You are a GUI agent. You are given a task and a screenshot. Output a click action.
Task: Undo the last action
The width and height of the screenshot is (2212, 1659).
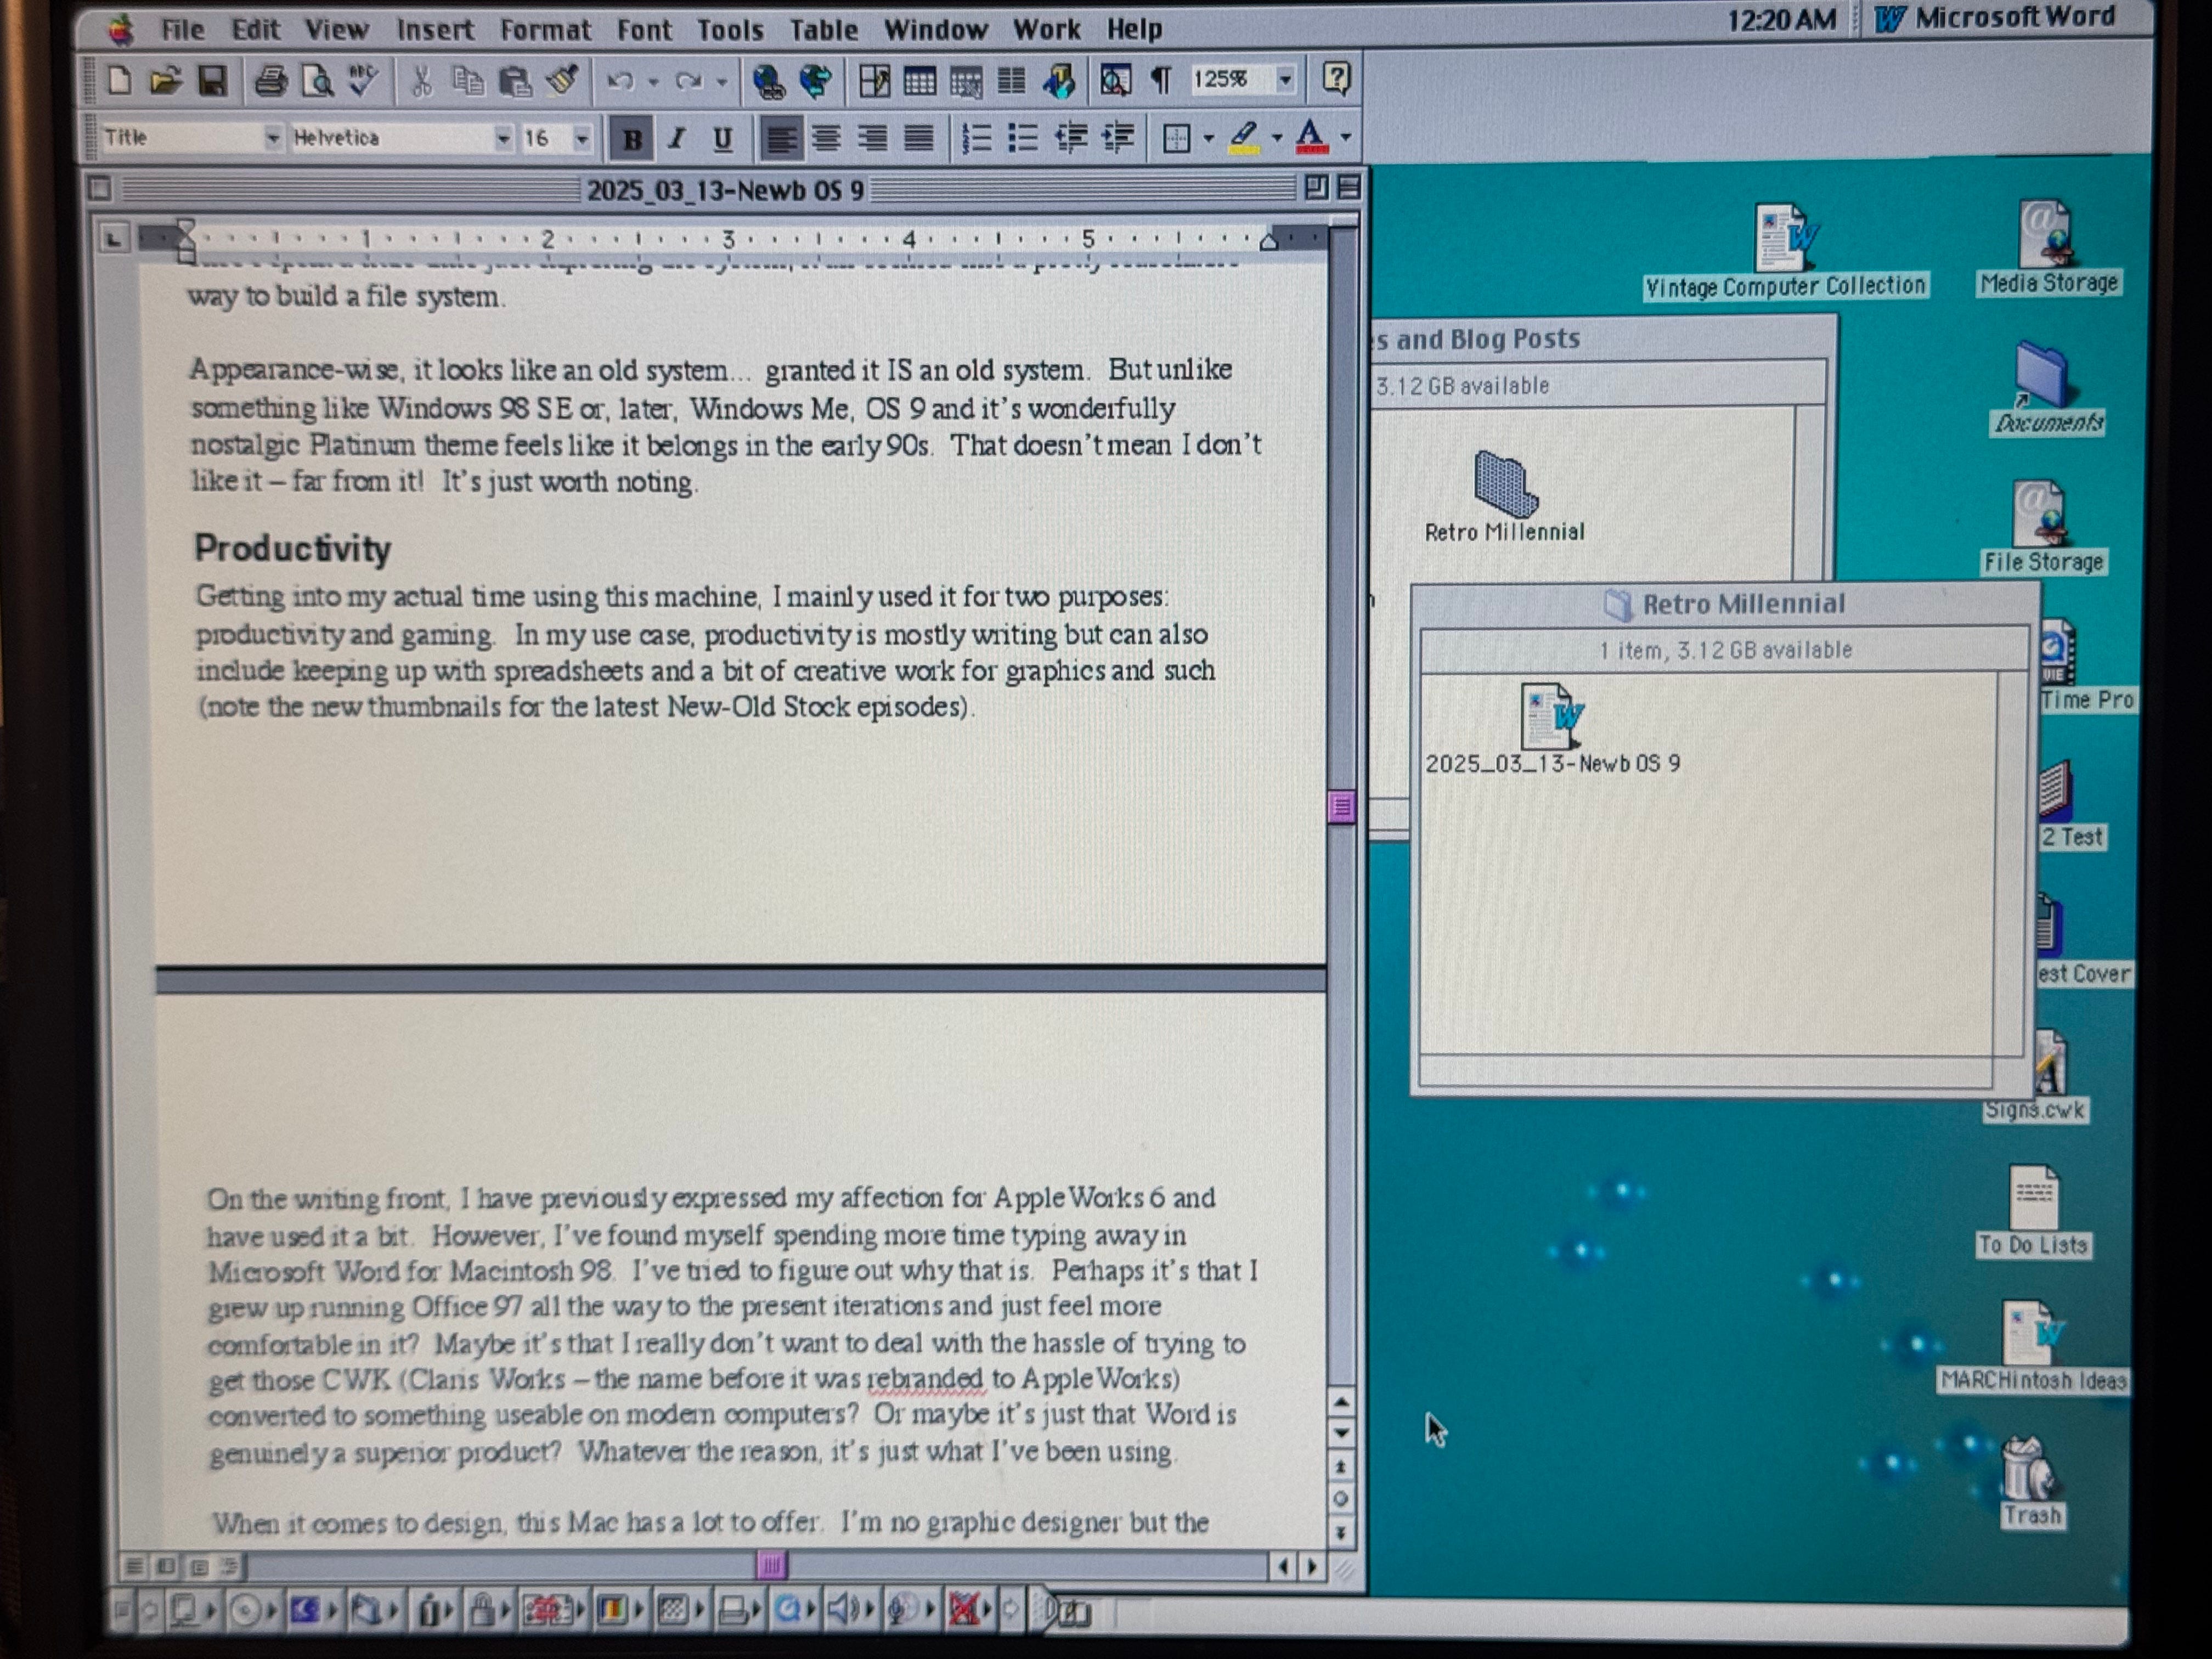620,80
